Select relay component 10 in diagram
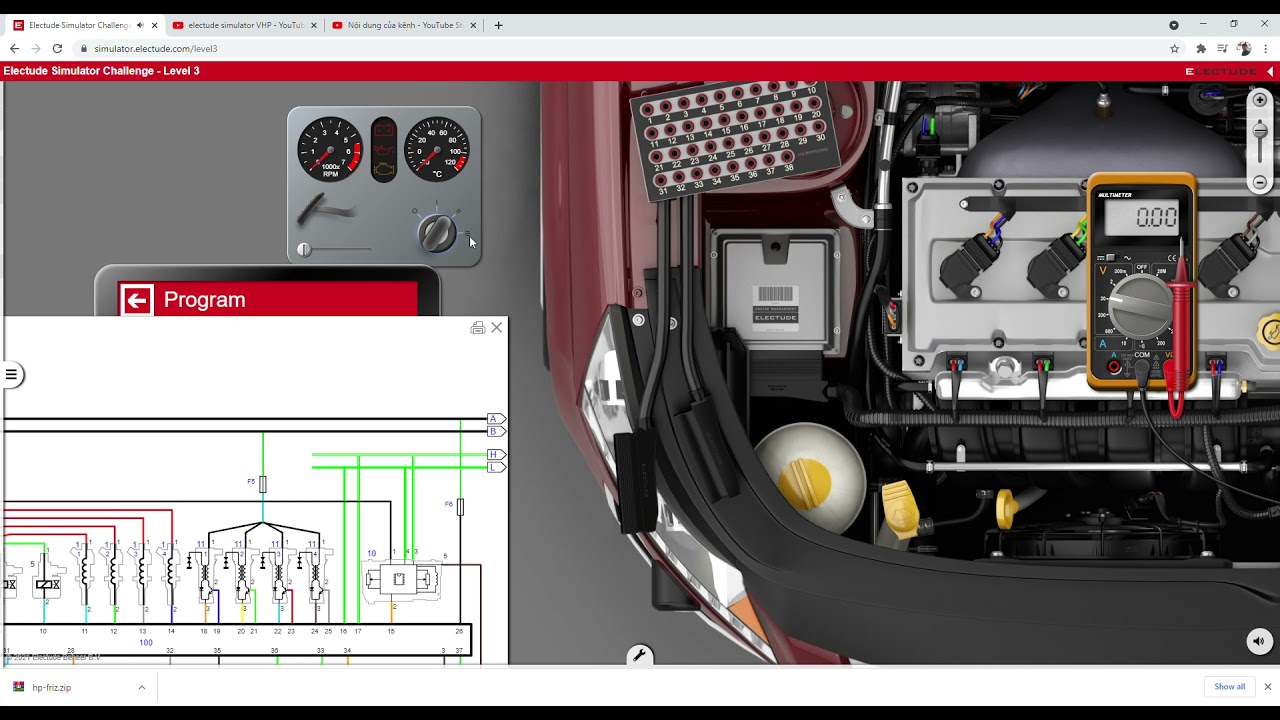Image resolution: width=1280 pixels, height=720 pixels. click(400, 579)
